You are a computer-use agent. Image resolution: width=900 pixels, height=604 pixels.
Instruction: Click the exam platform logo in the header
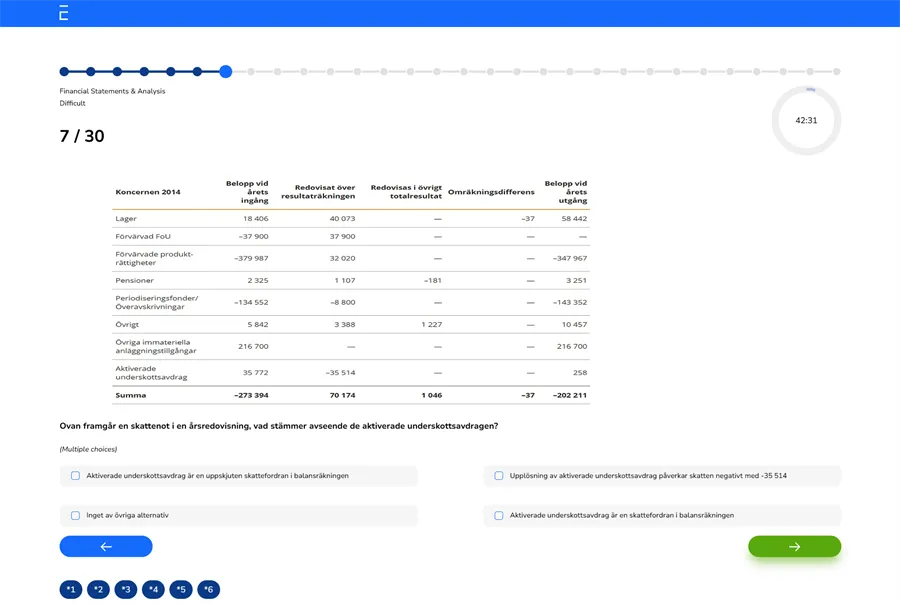tap(62, 13)
